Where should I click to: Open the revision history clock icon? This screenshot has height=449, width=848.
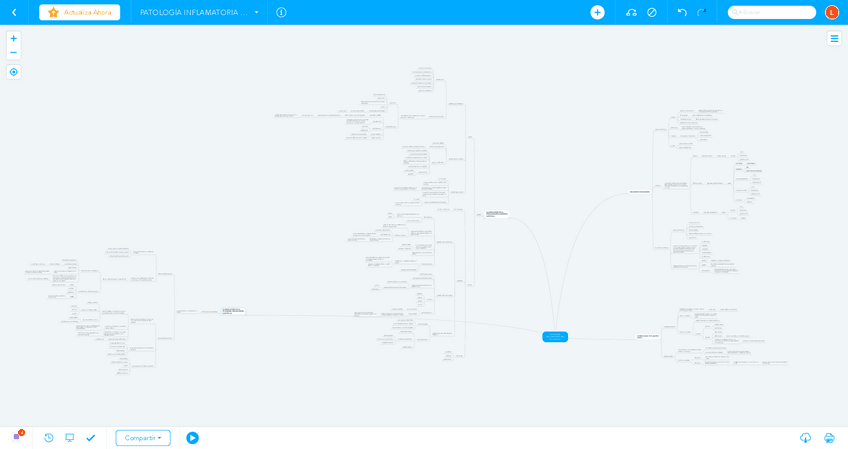tap(49, 437)
